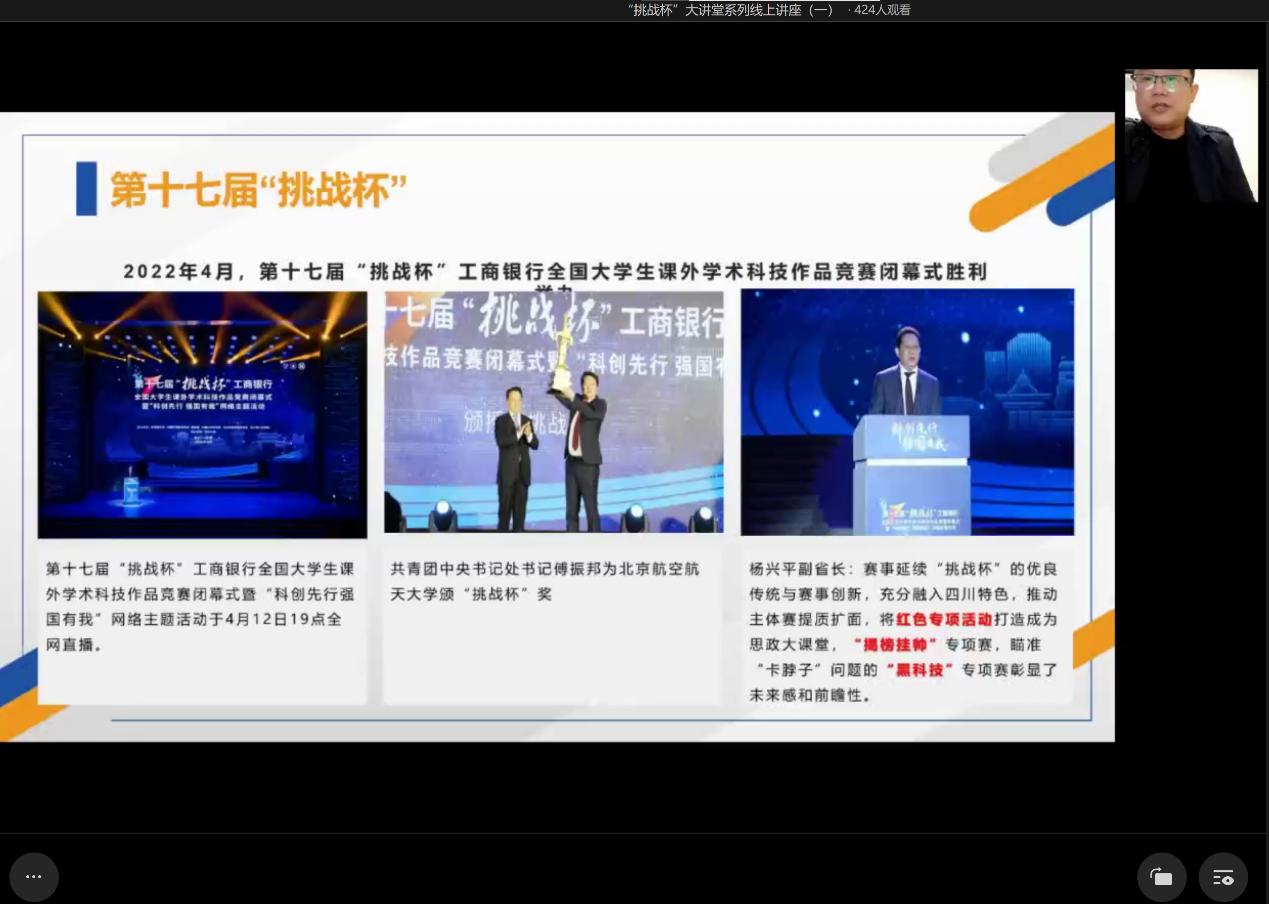
Task: Click the 424 viewers count label
Action: 881,10
